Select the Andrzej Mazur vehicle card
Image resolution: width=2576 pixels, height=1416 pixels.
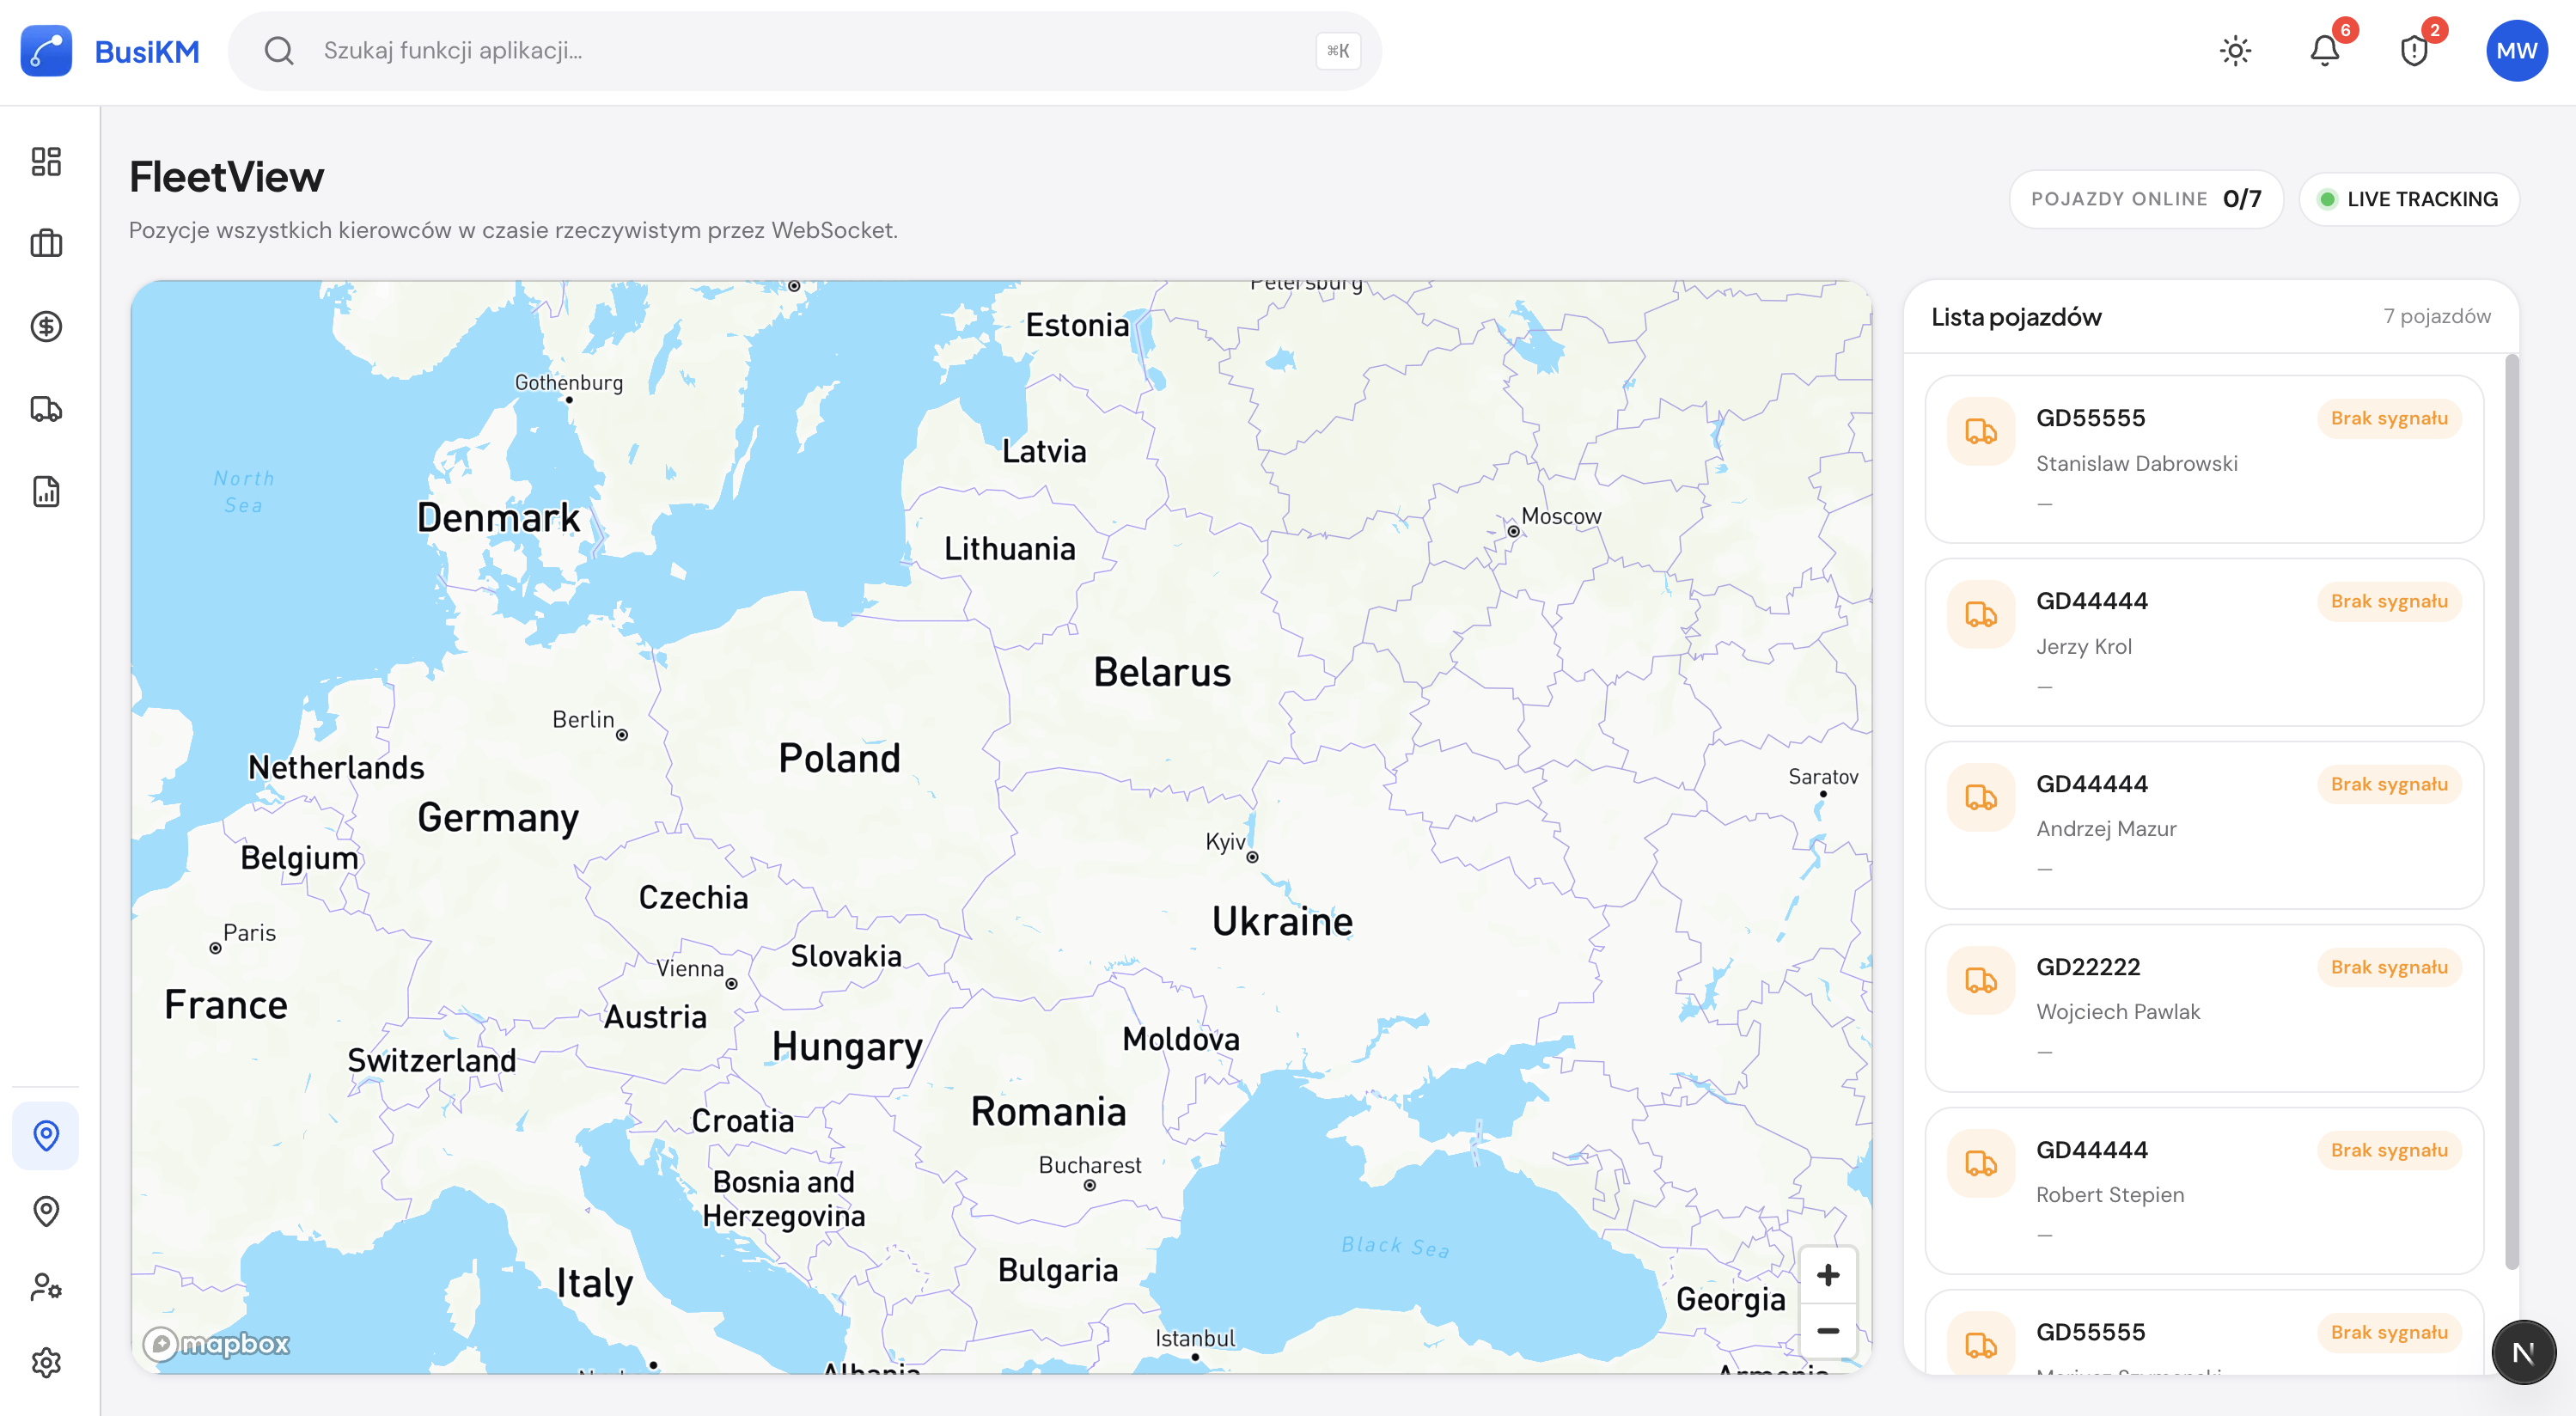pyautogui.click(x=2204, y=825)
